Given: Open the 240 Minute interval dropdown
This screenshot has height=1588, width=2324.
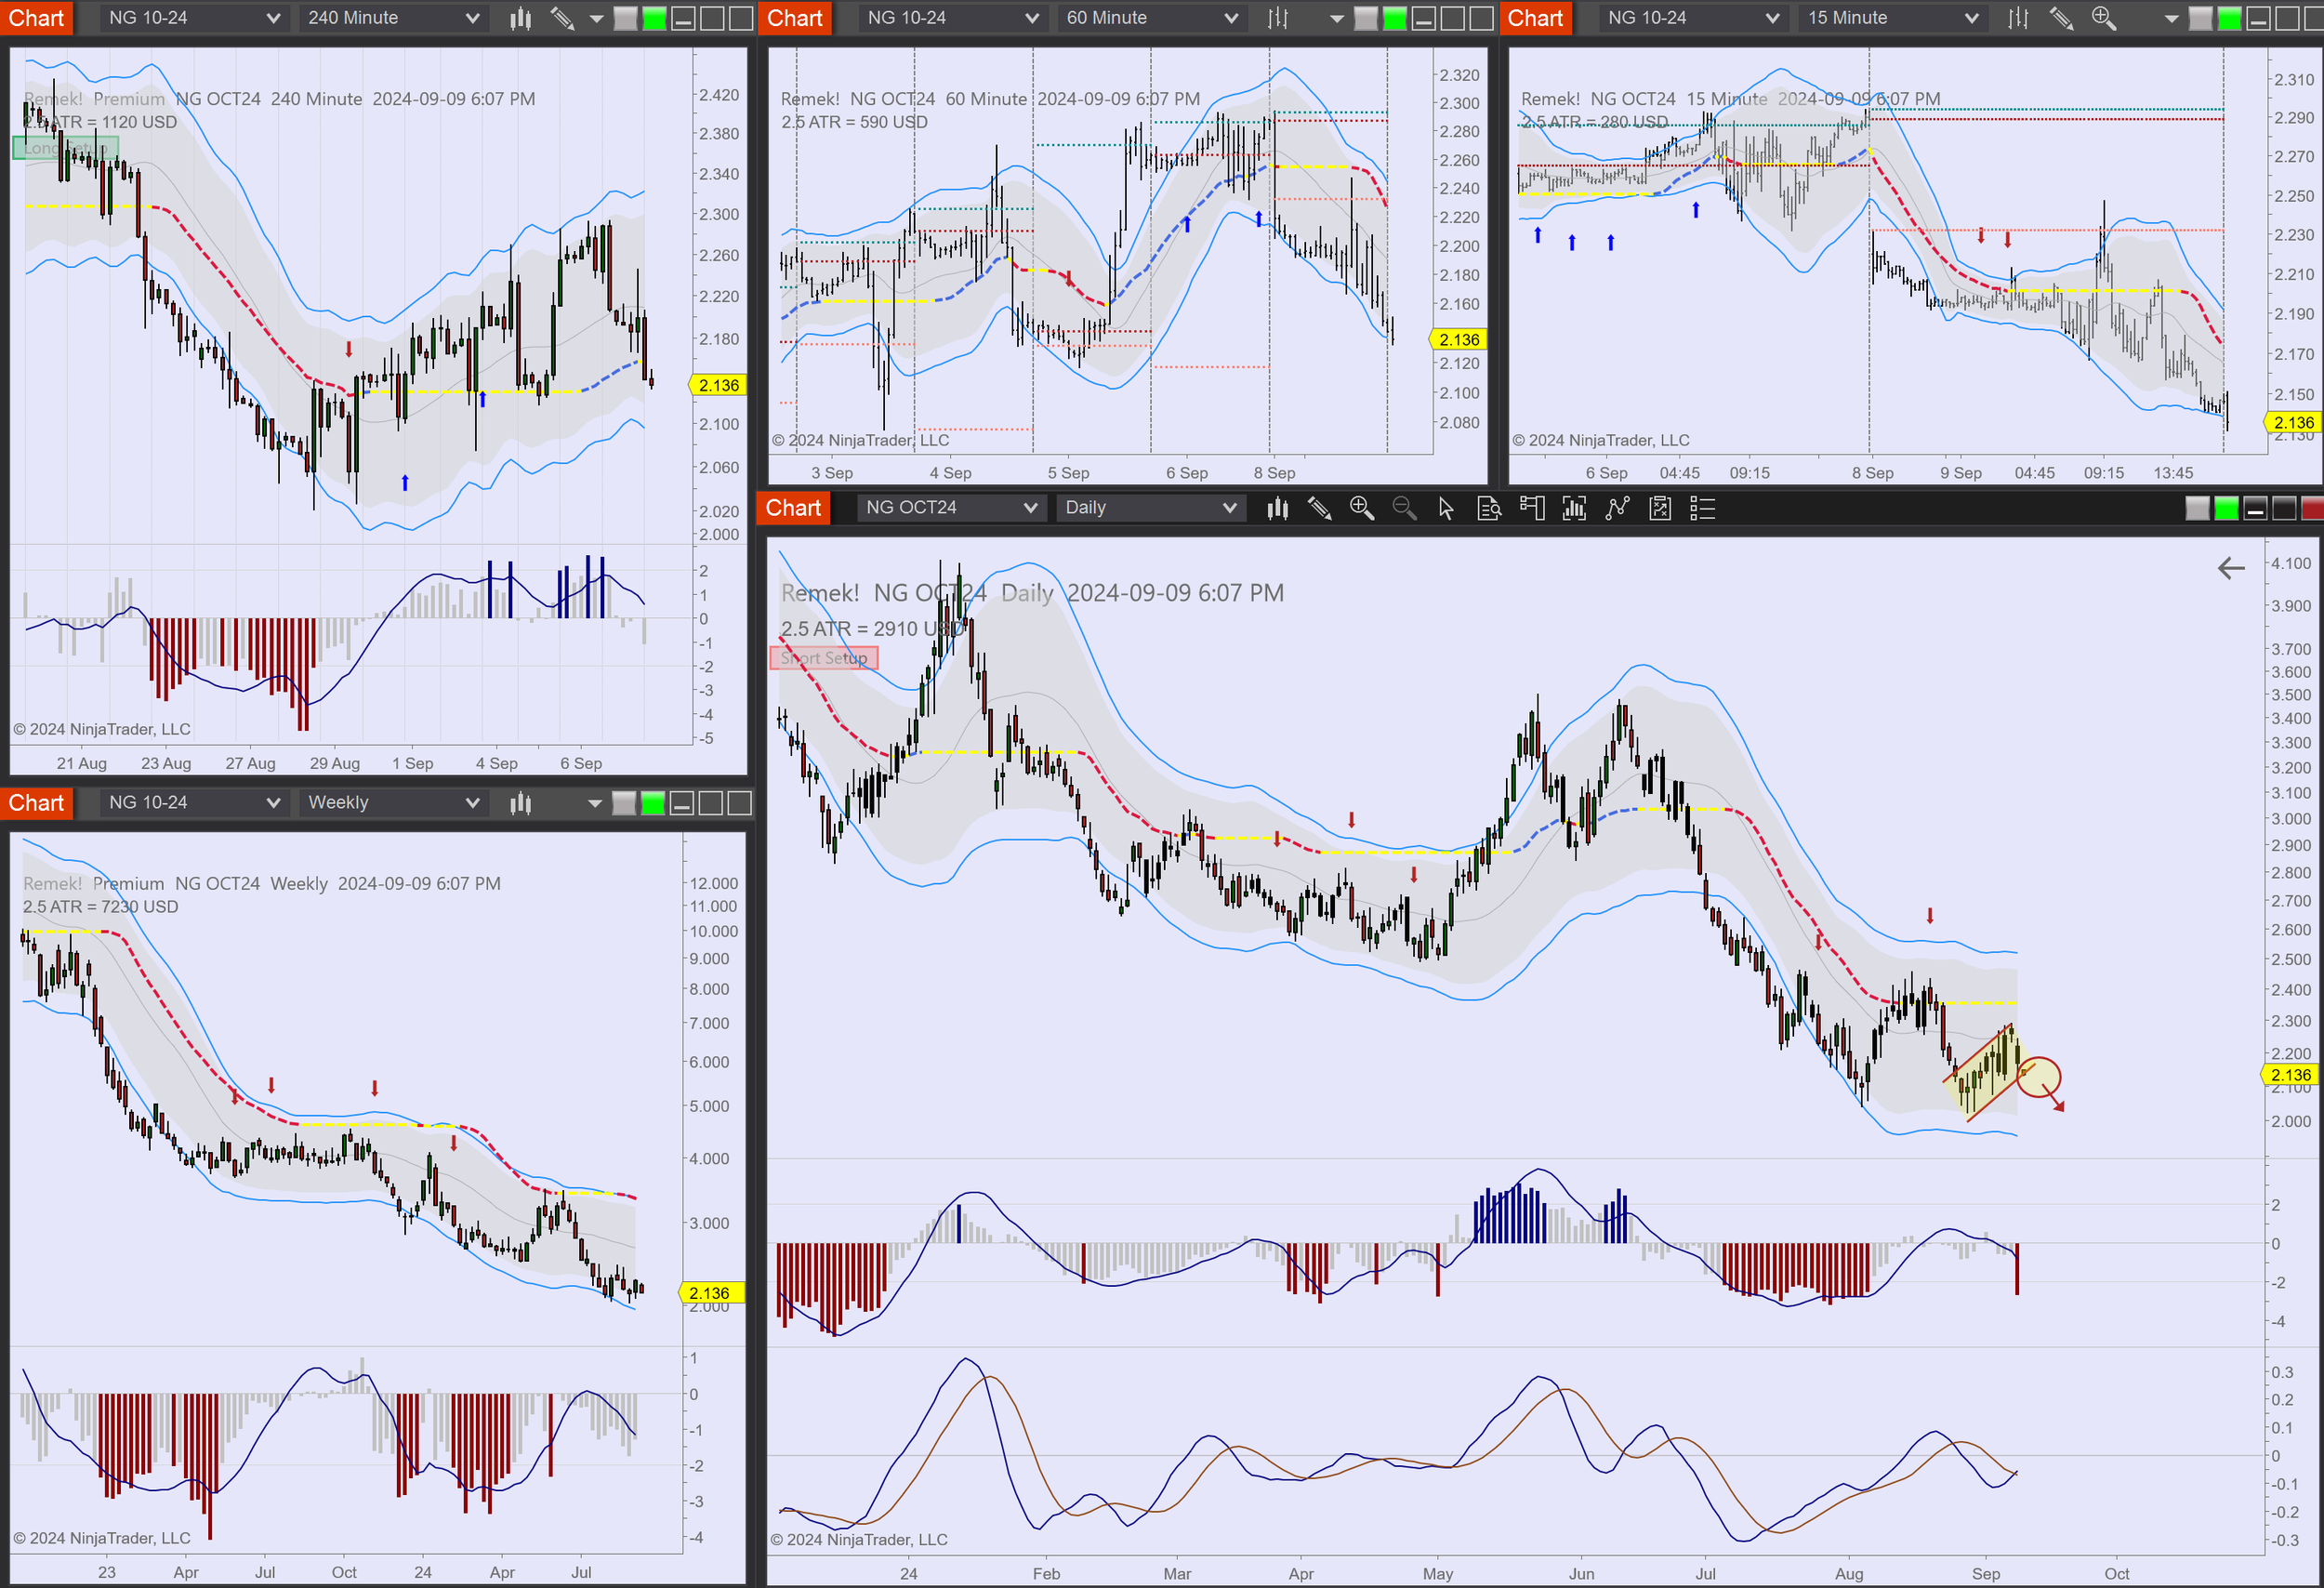Looking at the screenshot, I should (x=394, y=18).
